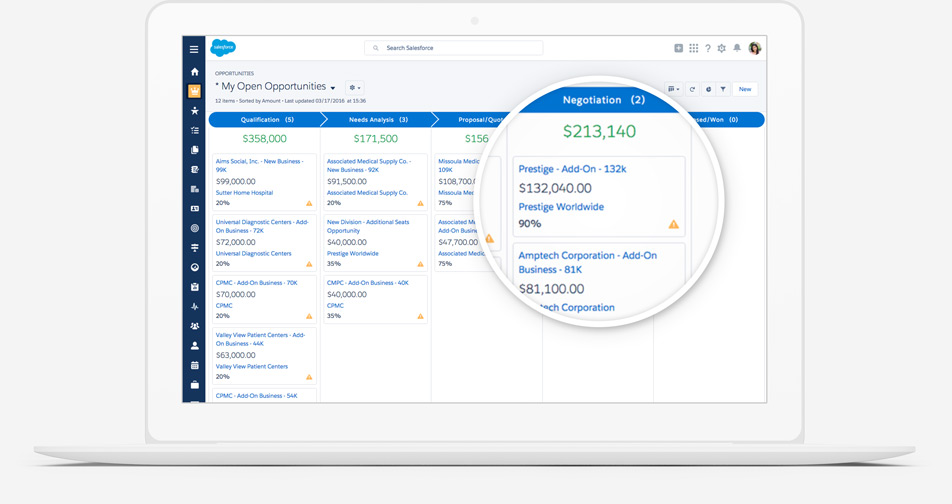Open the display-as Kanban view dropdown
The width and height of the screenshot is (952, 504).
coord(673,89)
